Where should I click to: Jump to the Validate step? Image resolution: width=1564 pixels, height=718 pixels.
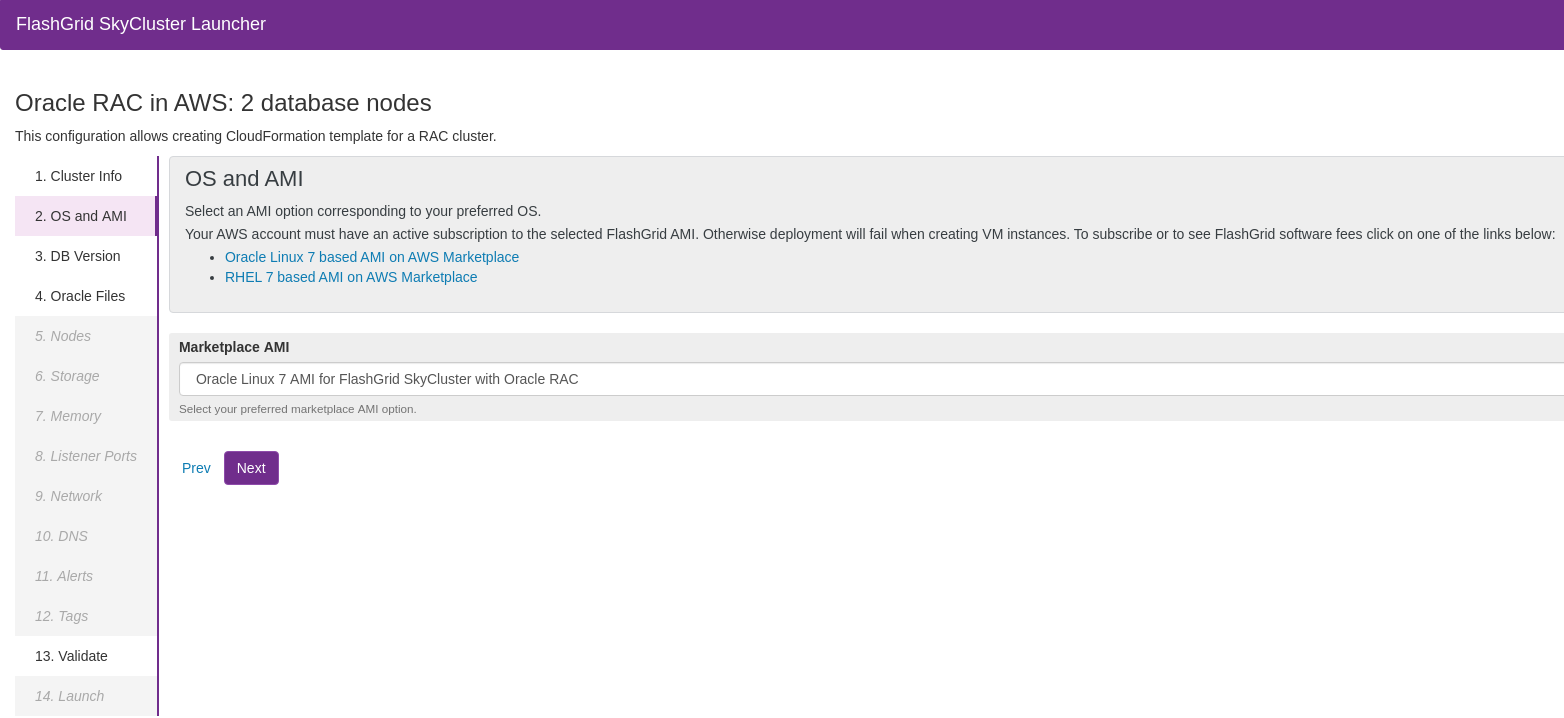(71, 656)
